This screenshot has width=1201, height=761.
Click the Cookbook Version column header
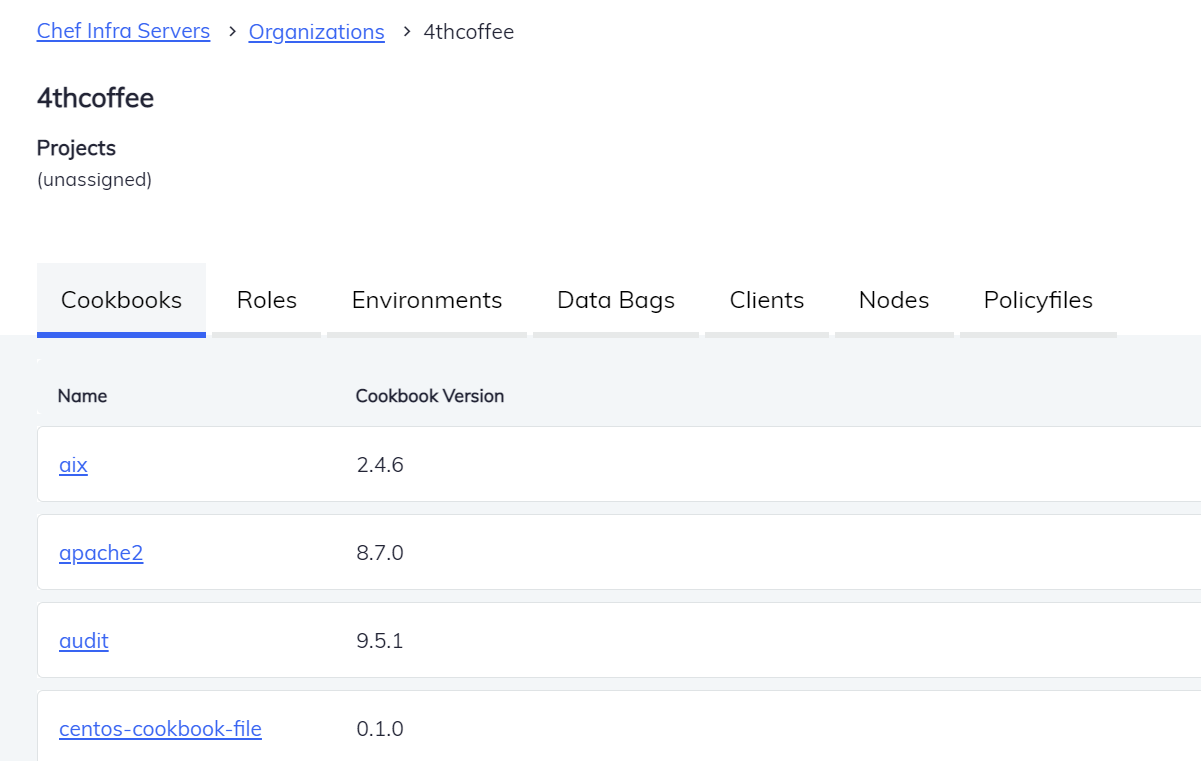[x=429, y=396]
